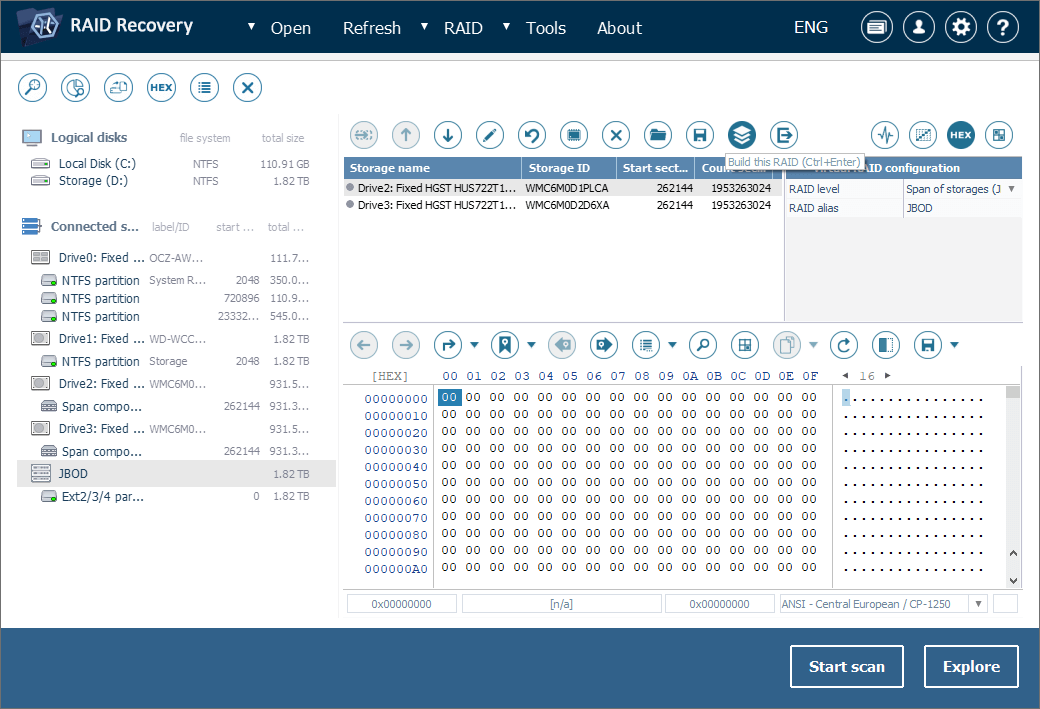The width and height of the screenshot is (1040, 709).
Task: Open the folder icon to load a RAID configuration
Action: click(x=657, y=134)
